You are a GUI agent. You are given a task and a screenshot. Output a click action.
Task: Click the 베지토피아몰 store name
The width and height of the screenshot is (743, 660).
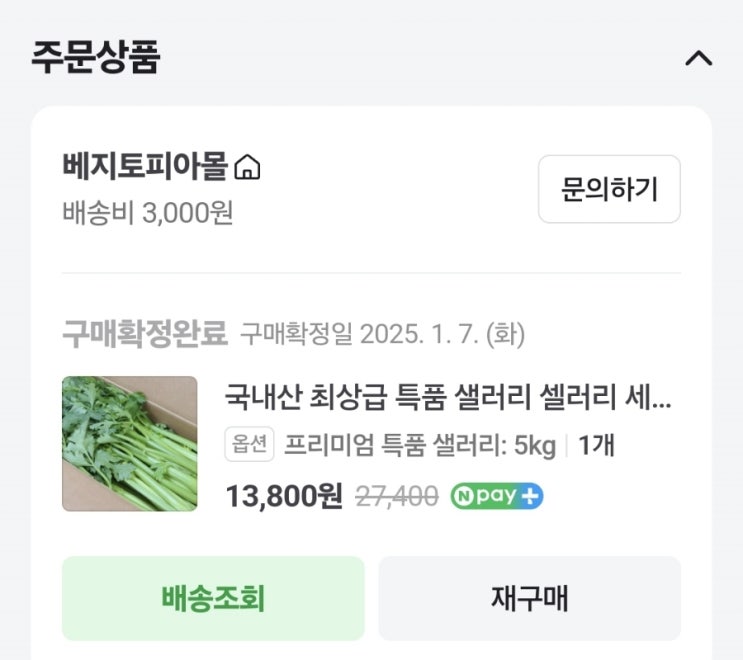click(x=145, y=166)
